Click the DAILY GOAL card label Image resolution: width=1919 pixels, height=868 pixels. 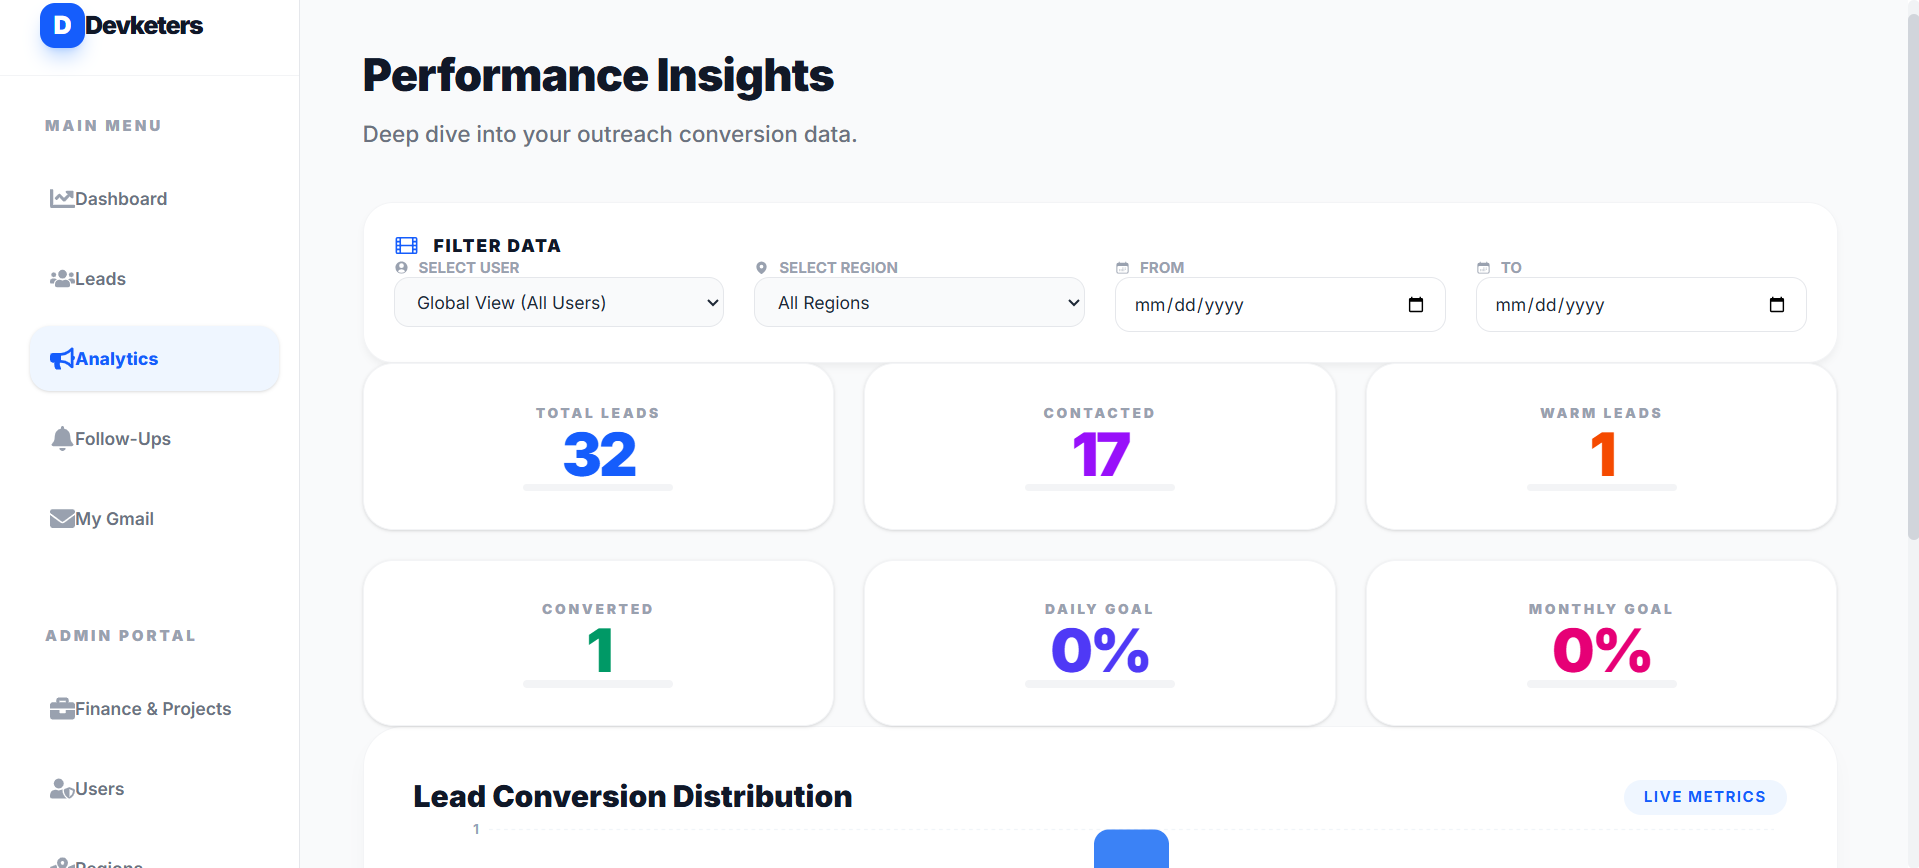click(x=1100, y=609)
